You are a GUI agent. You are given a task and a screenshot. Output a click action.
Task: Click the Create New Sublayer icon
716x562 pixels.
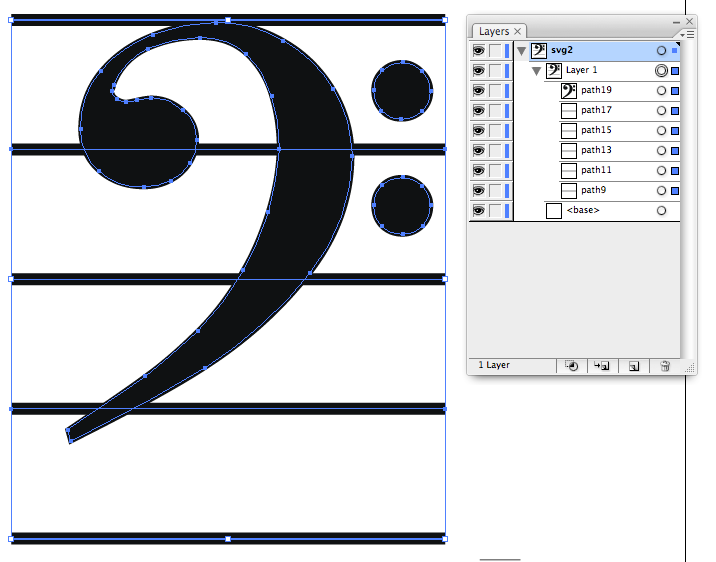click(x=602, y=366)
